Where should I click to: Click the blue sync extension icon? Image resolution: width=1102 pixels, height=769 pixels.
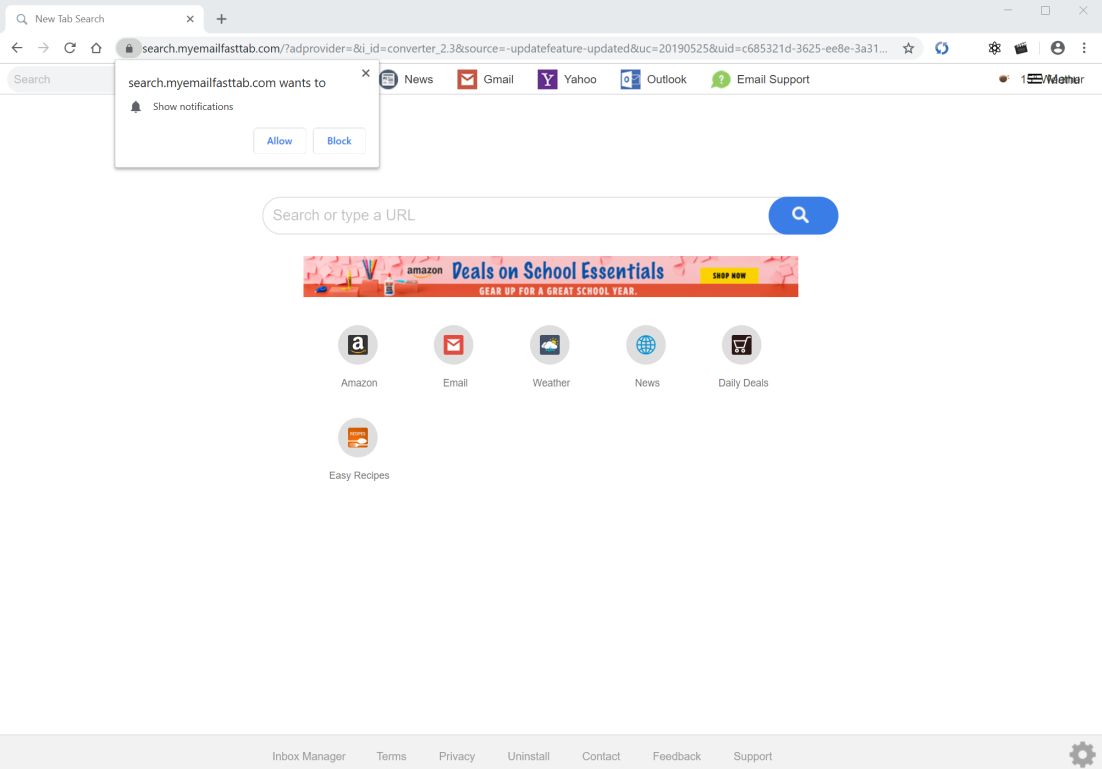[x=942, y=48]
